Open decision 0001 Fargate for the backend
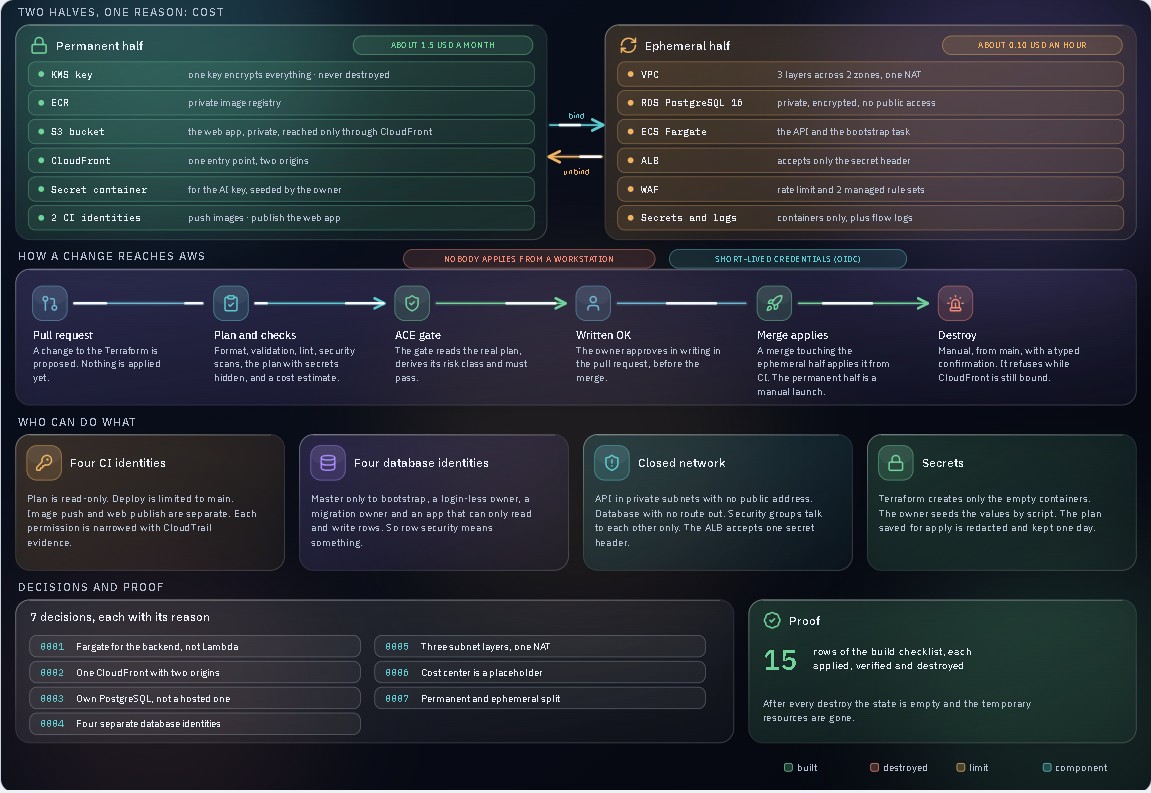This screenshot has width=1151, height=793. pos(195,647)
